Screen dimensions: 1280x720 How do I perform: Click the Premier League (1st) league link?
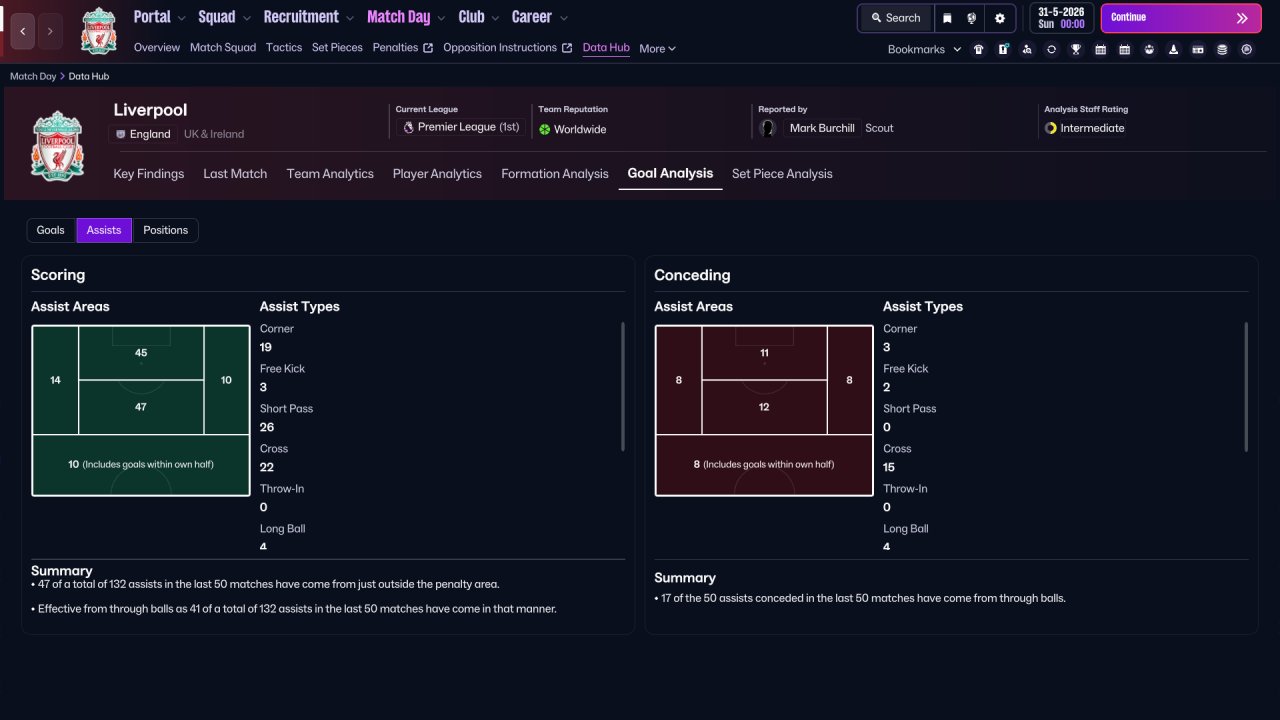coord(469,127)
